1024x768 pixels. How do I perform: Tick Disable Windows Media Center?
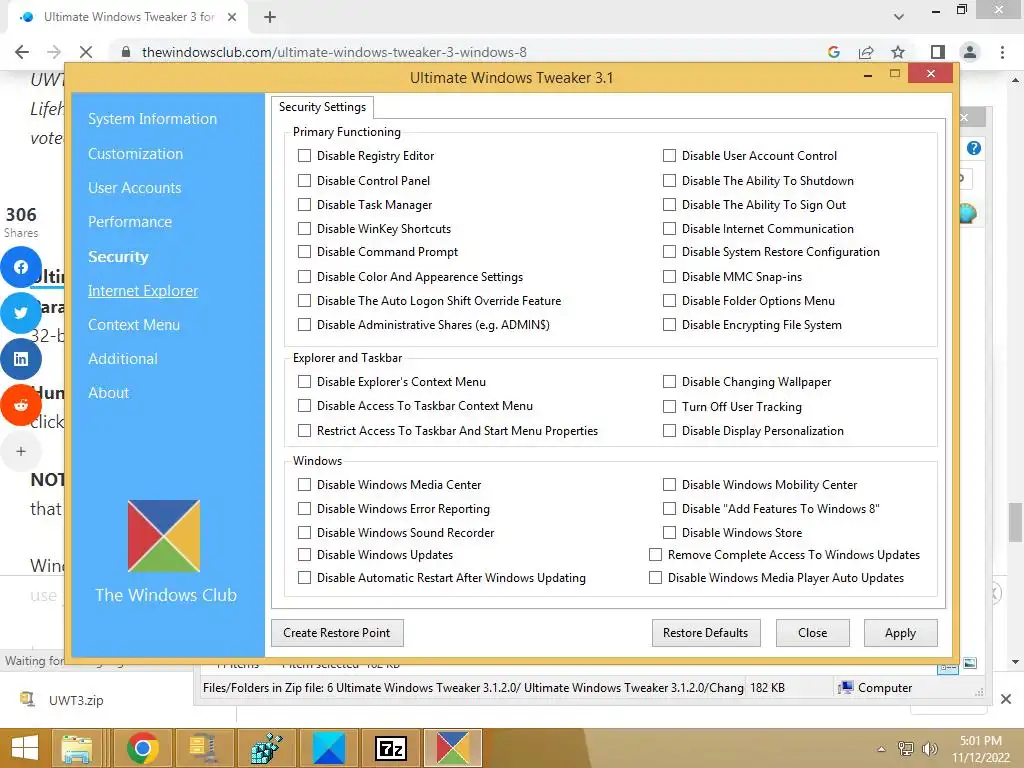(304, 485)
